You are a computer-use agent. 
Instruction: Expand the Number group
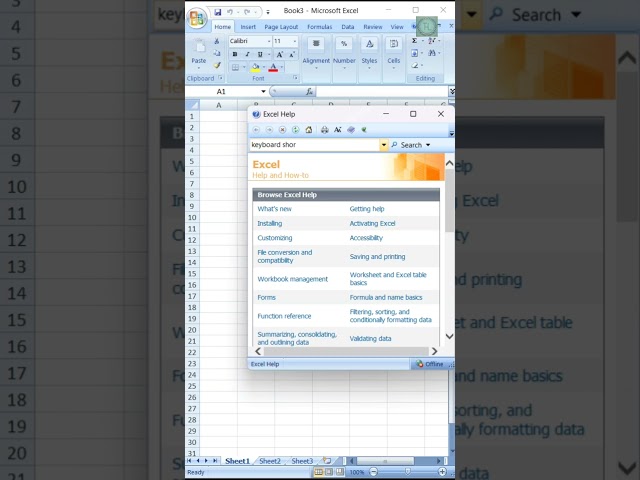pos(344,53)
